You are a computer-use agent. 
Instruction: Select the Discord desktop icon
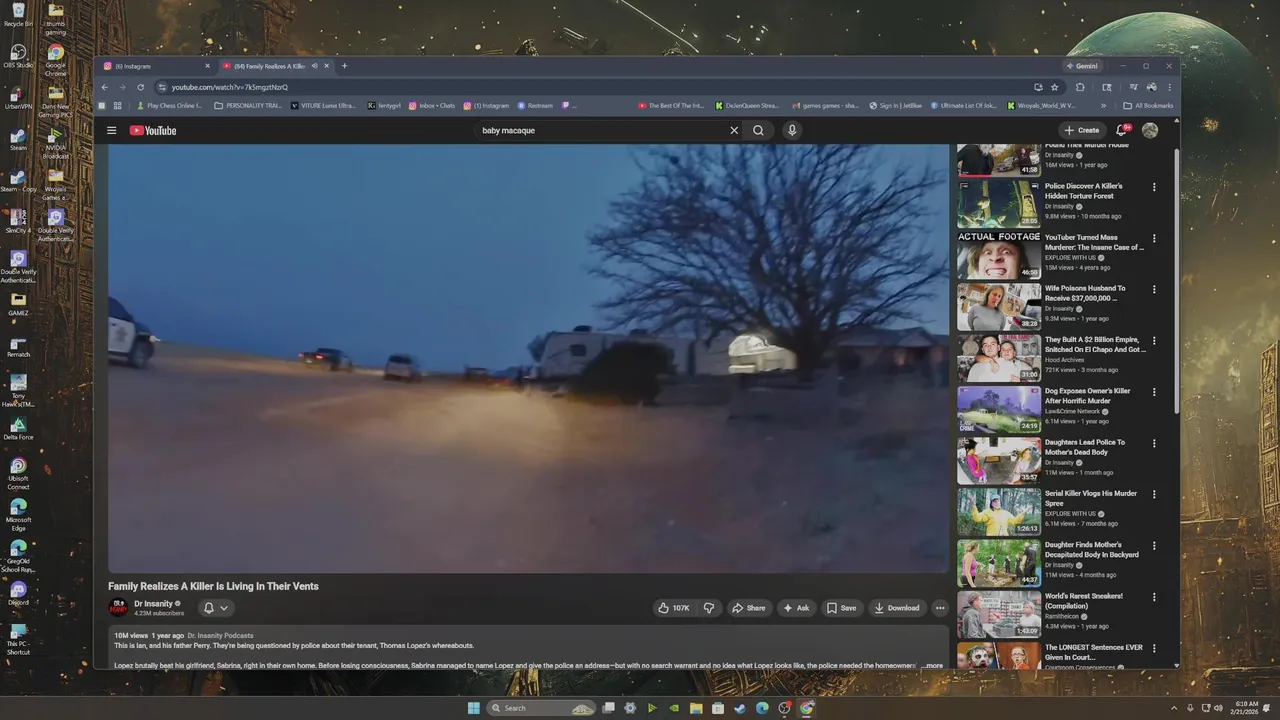18,593
